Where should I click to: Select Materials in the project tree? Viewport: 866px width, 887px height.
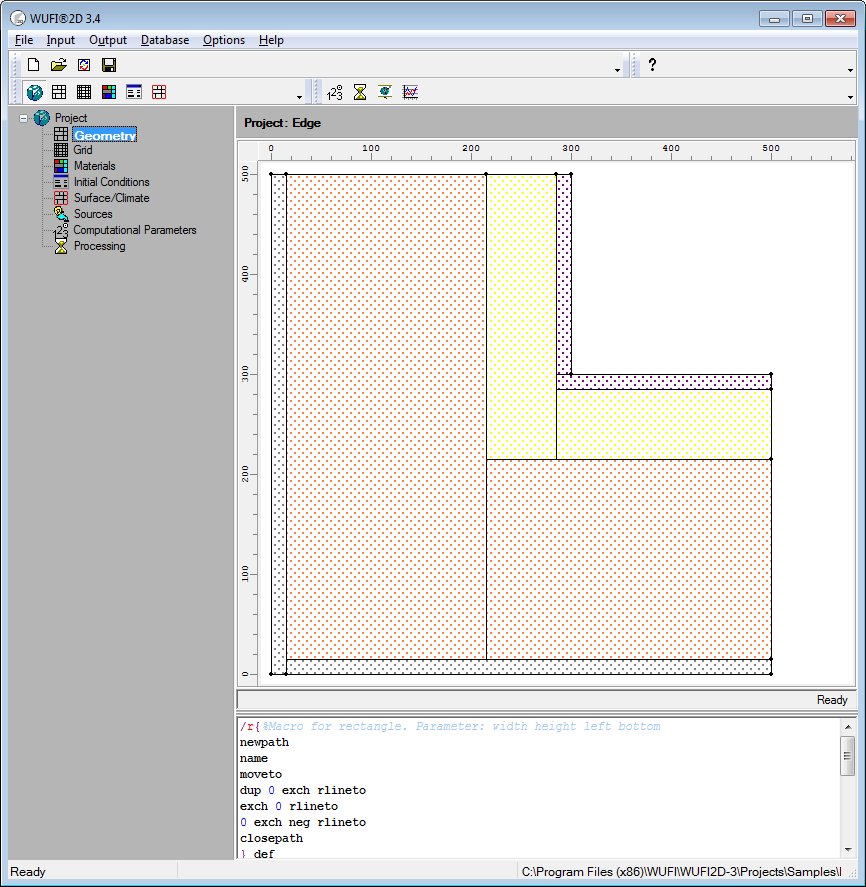tap(94, 166)
